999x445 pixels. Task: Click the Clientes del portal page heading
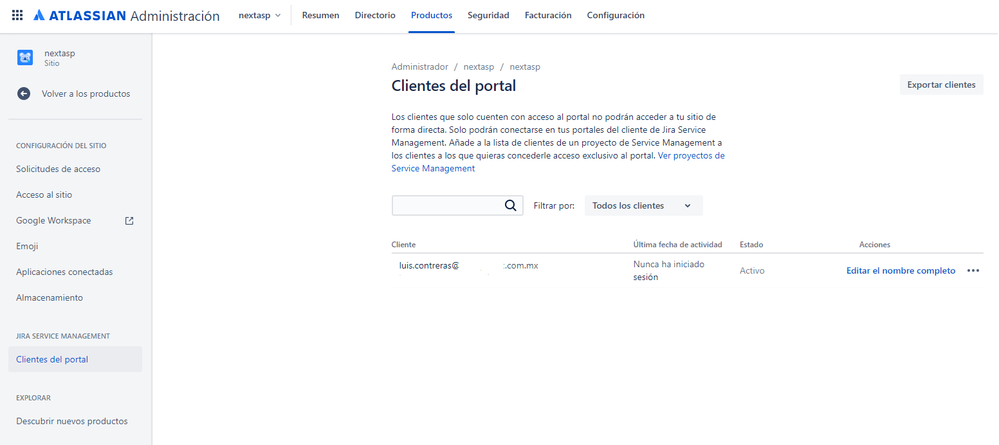(453, 85)
